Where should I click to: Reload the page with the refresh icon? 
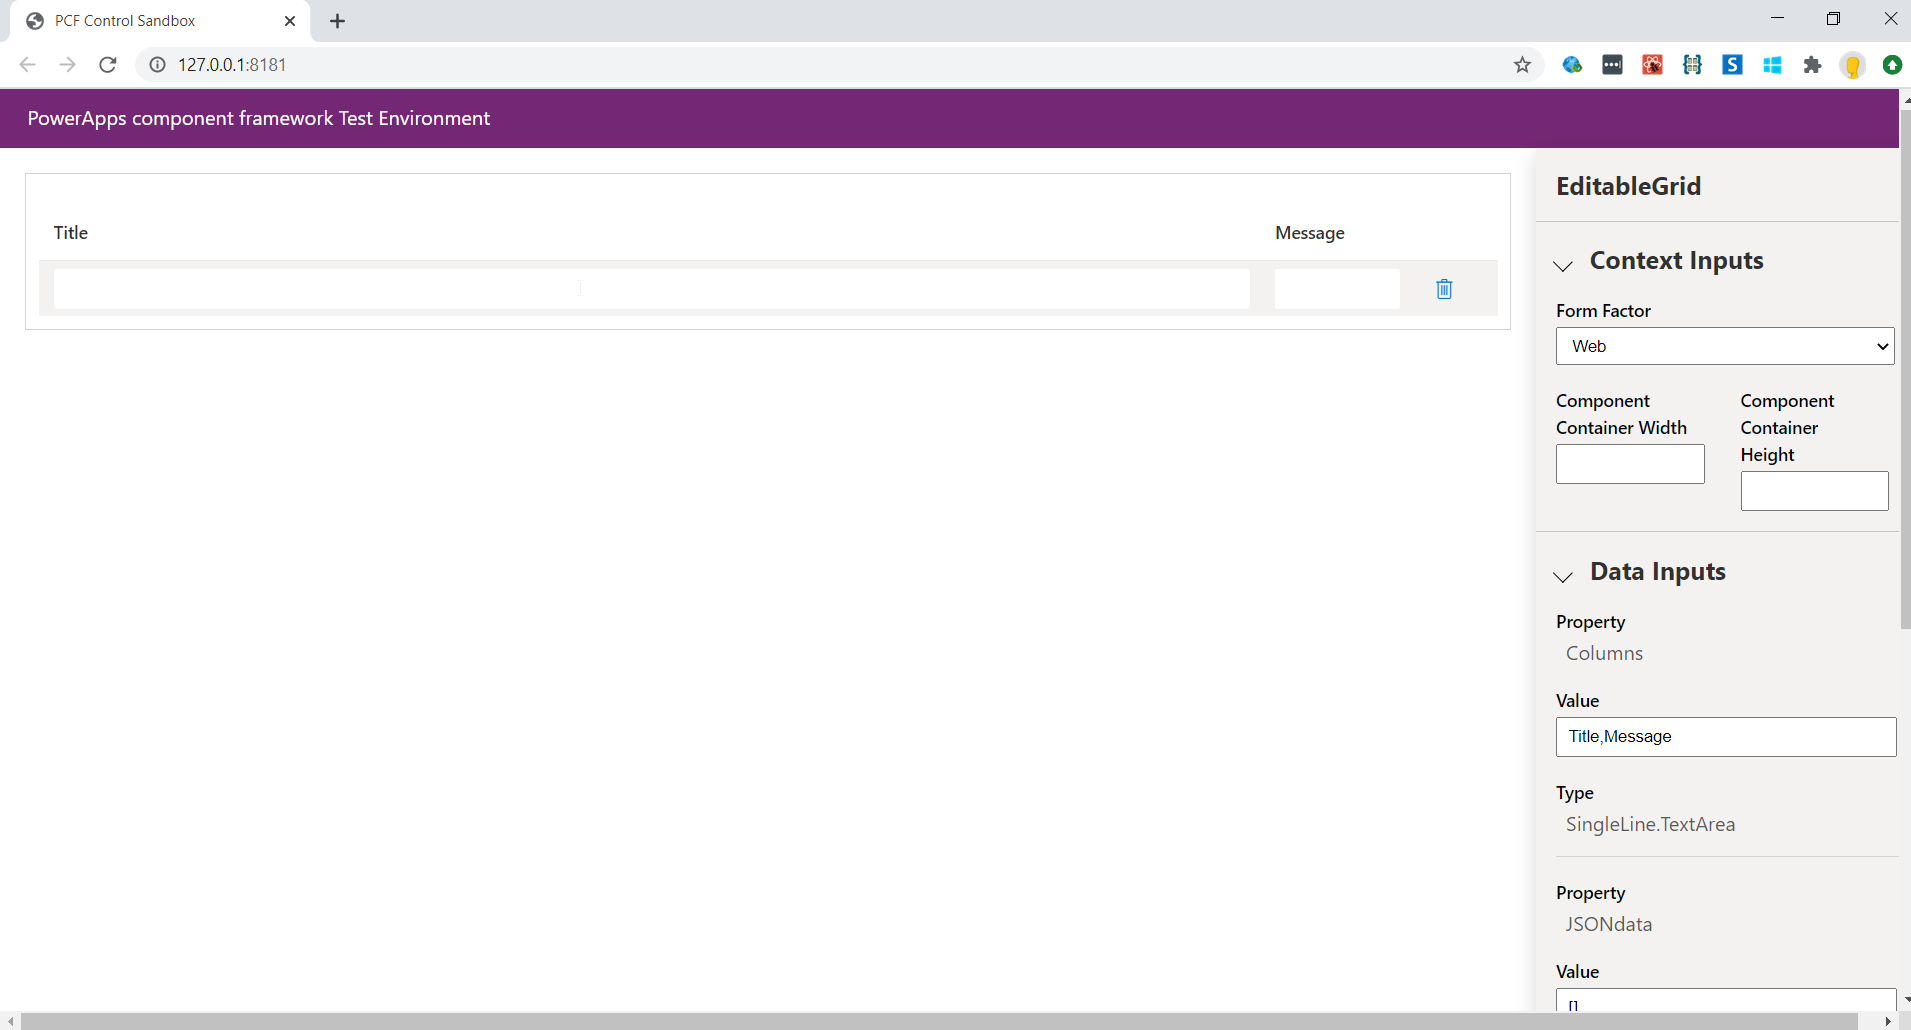pyautogui.click(x=108, y=65)
